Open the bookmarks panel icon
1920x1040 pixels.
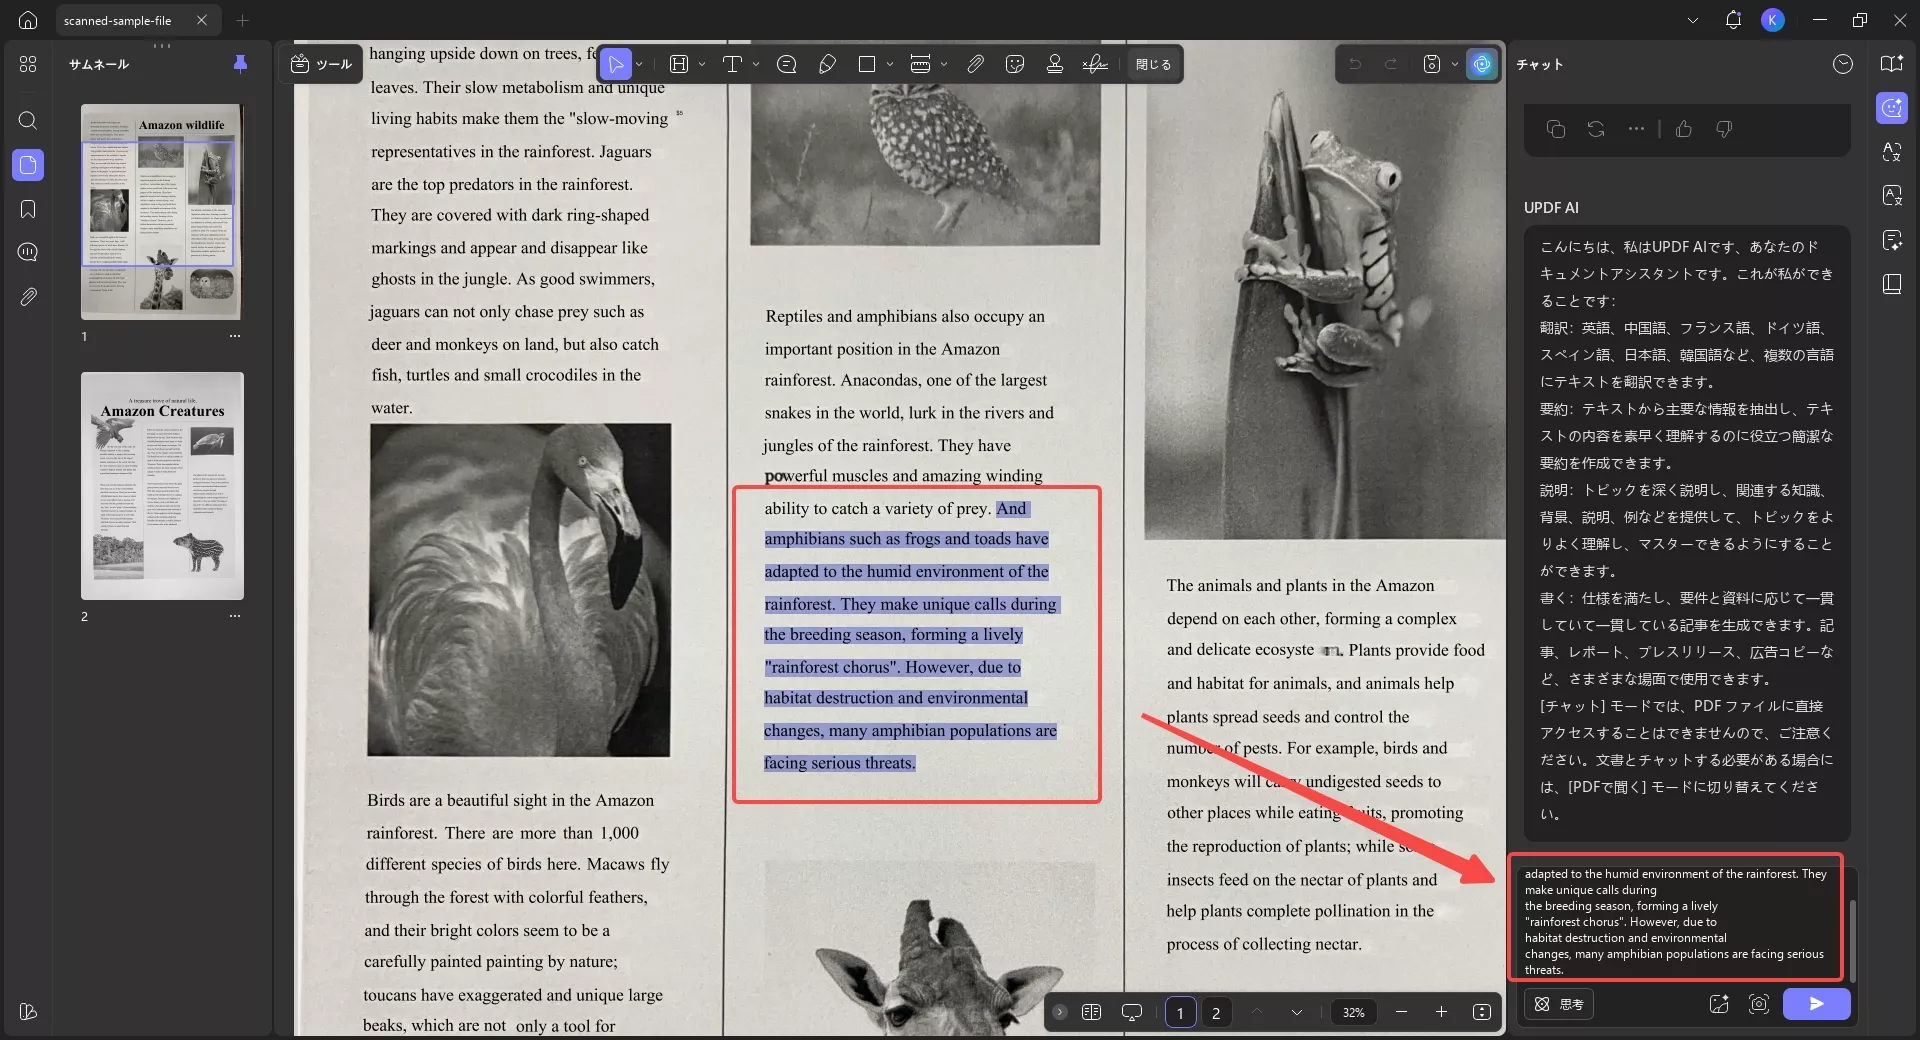point(28,209)
